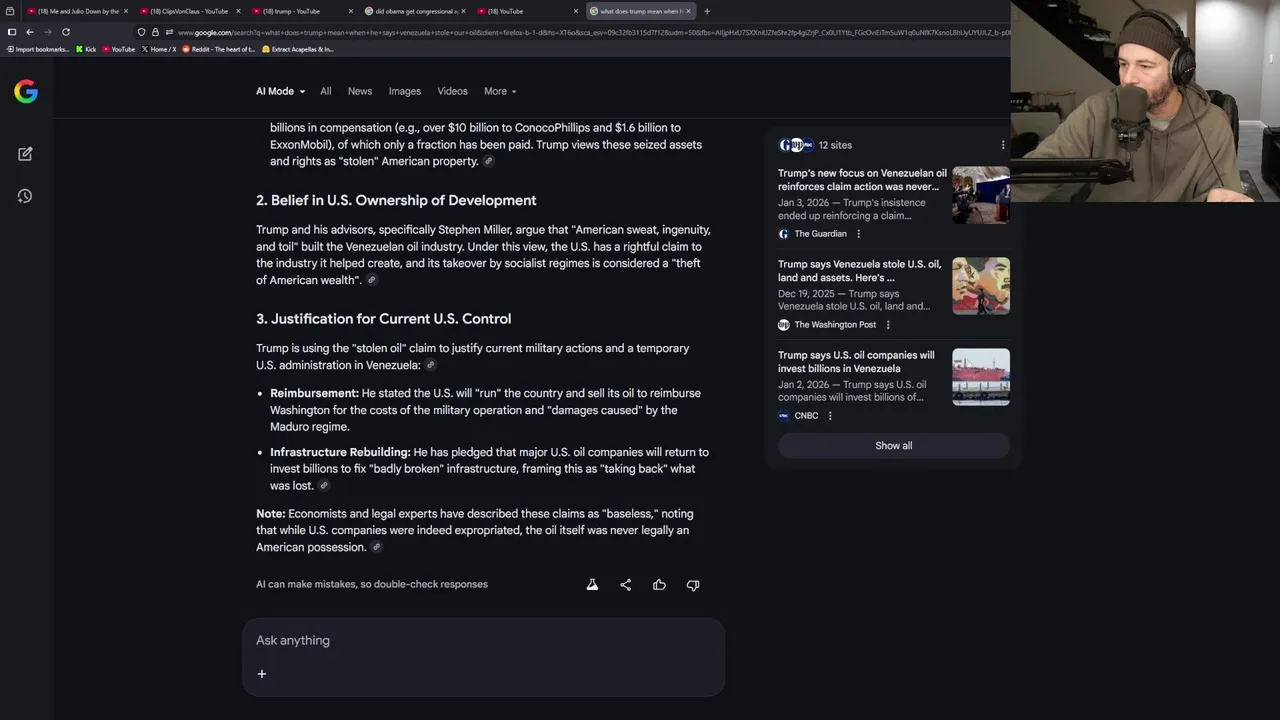Expand the More search options dropdown
The width and height of the screenshot is (1280, 720).
[x=500, y=91]
